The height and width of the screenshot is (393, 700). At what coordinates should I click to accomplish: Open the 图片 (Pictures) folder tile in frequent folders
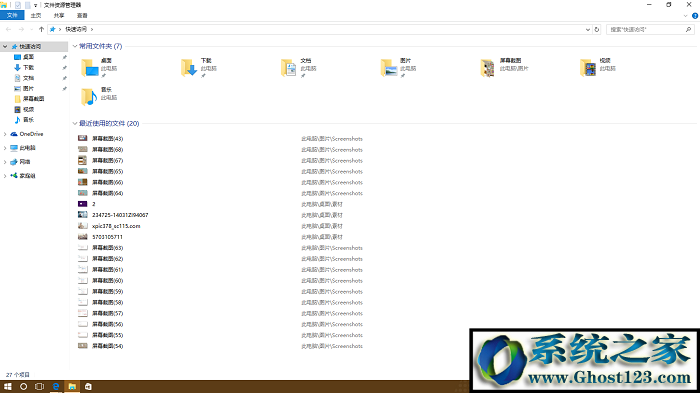(x=399, y=67)
